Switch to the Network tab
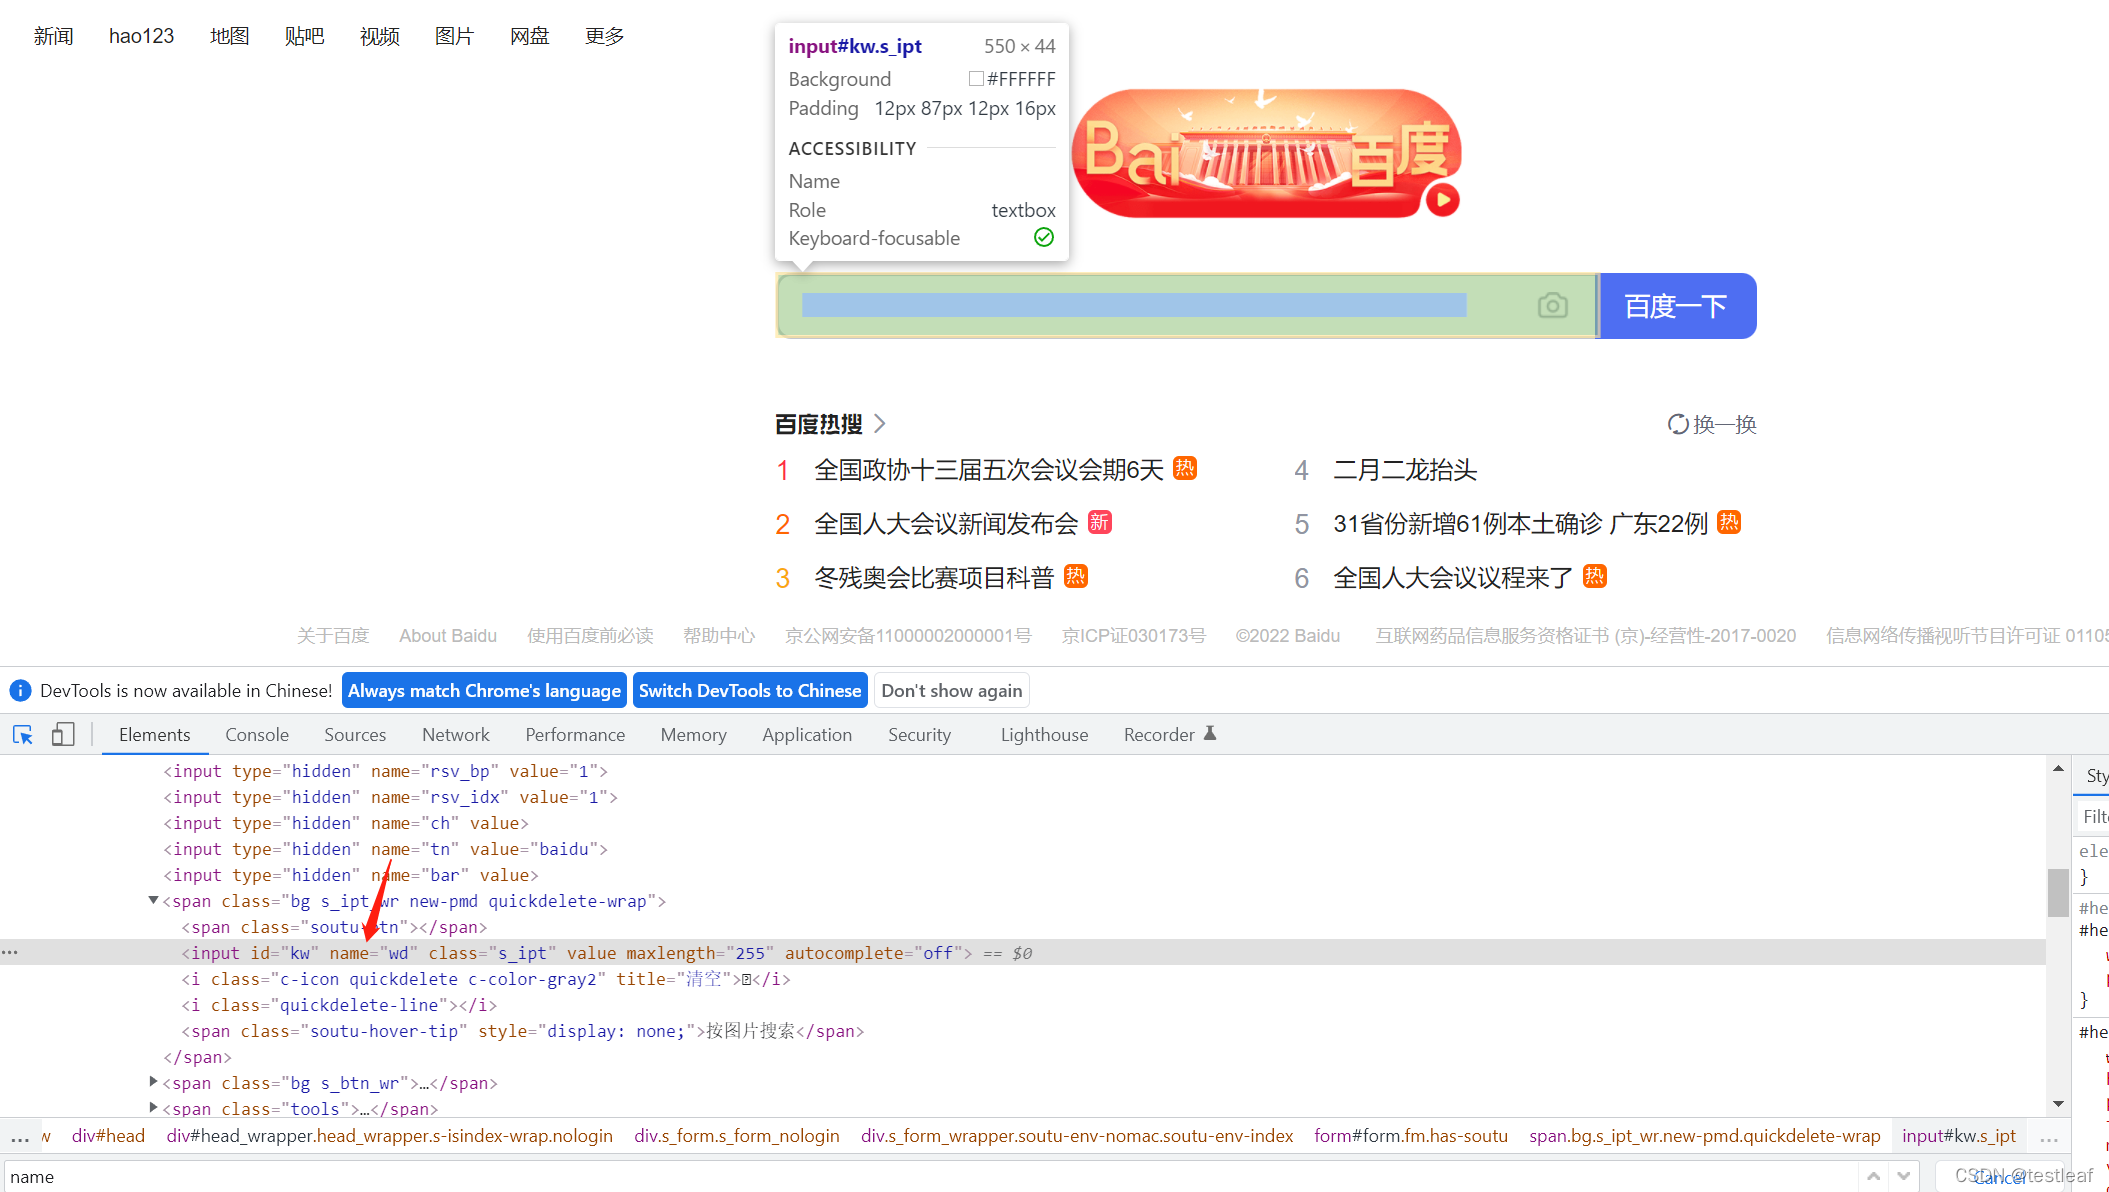2109x1192 pixels. point(455,735)
